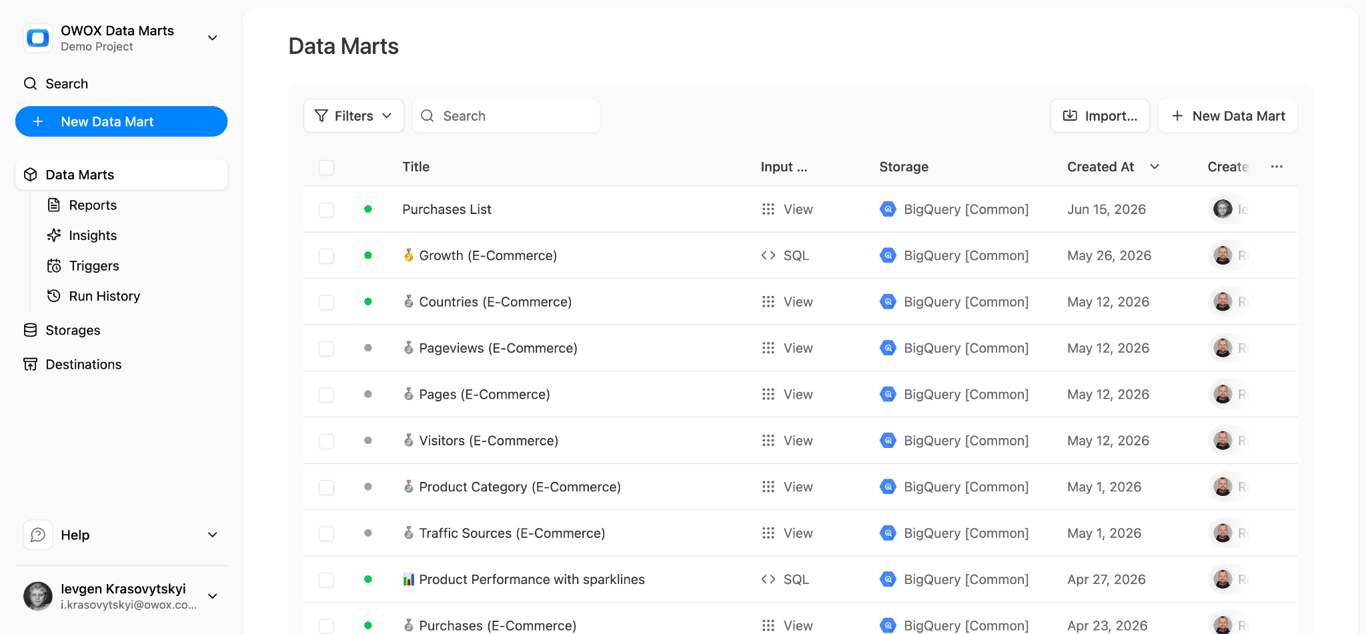The width and height of the screenshot is (1366, 634).
Task: Check the Pageviews (E-Commerce) row checkbox
Action: click(326, 348)
